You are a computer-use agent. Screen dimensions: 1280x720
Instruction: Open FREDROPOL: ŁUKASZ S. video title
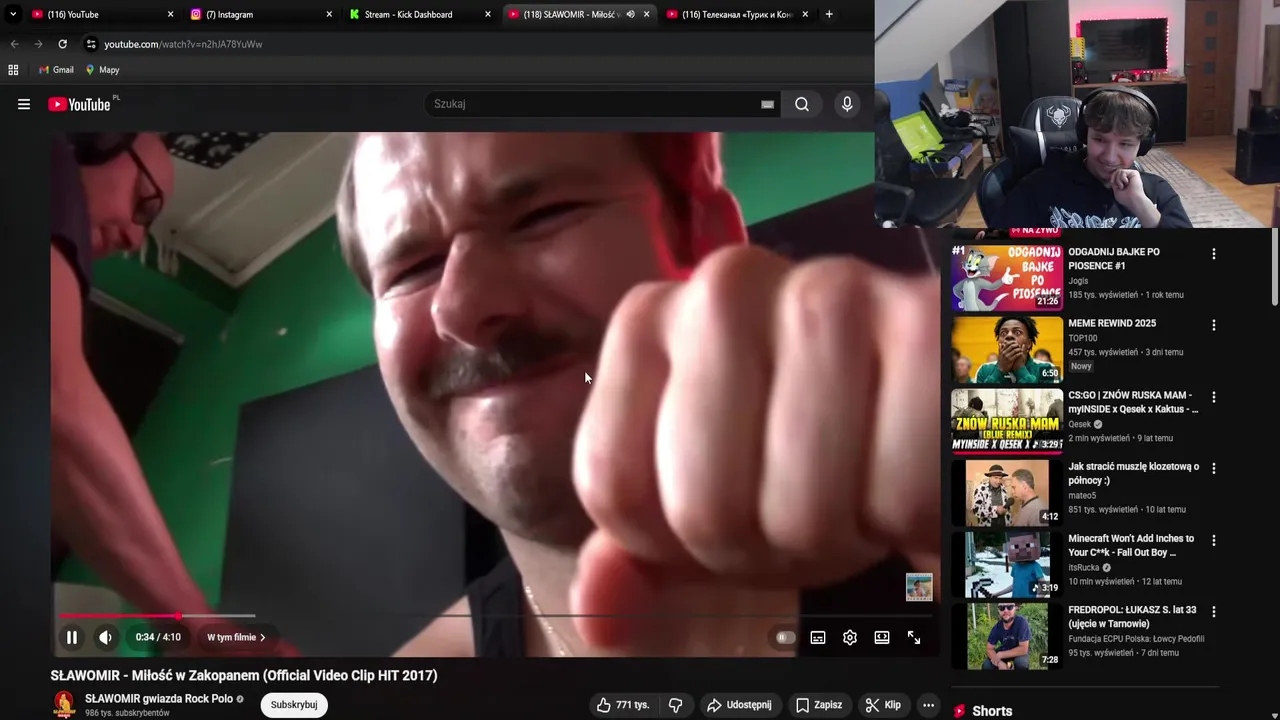pyautogui.click(x=1132, y=617)
